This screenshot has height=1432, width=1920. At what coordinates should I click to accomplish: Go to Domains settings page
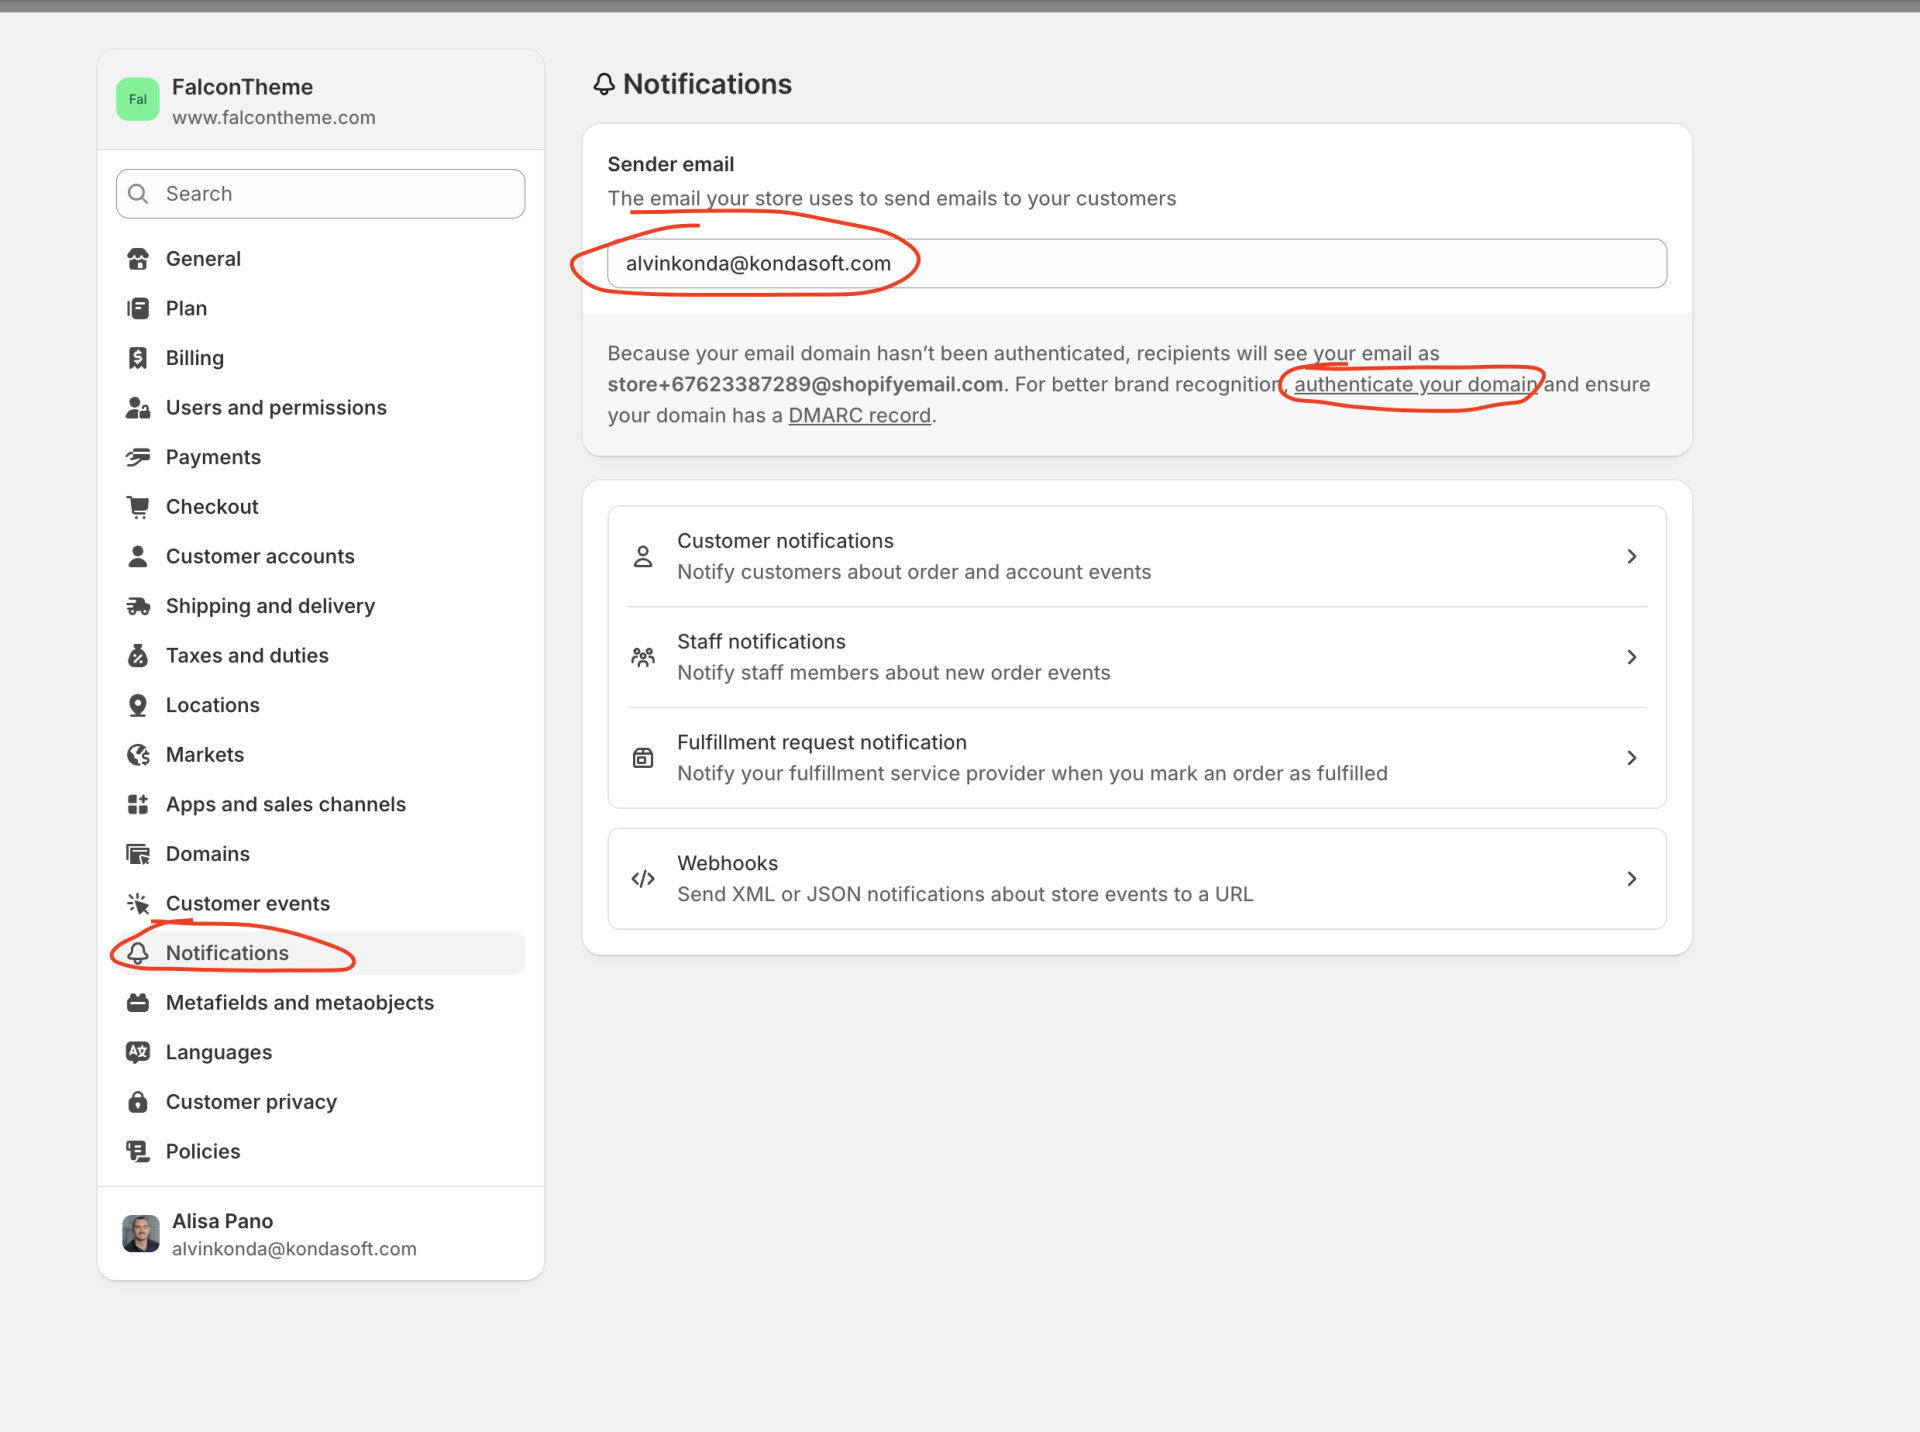click(x=207, y=854)
